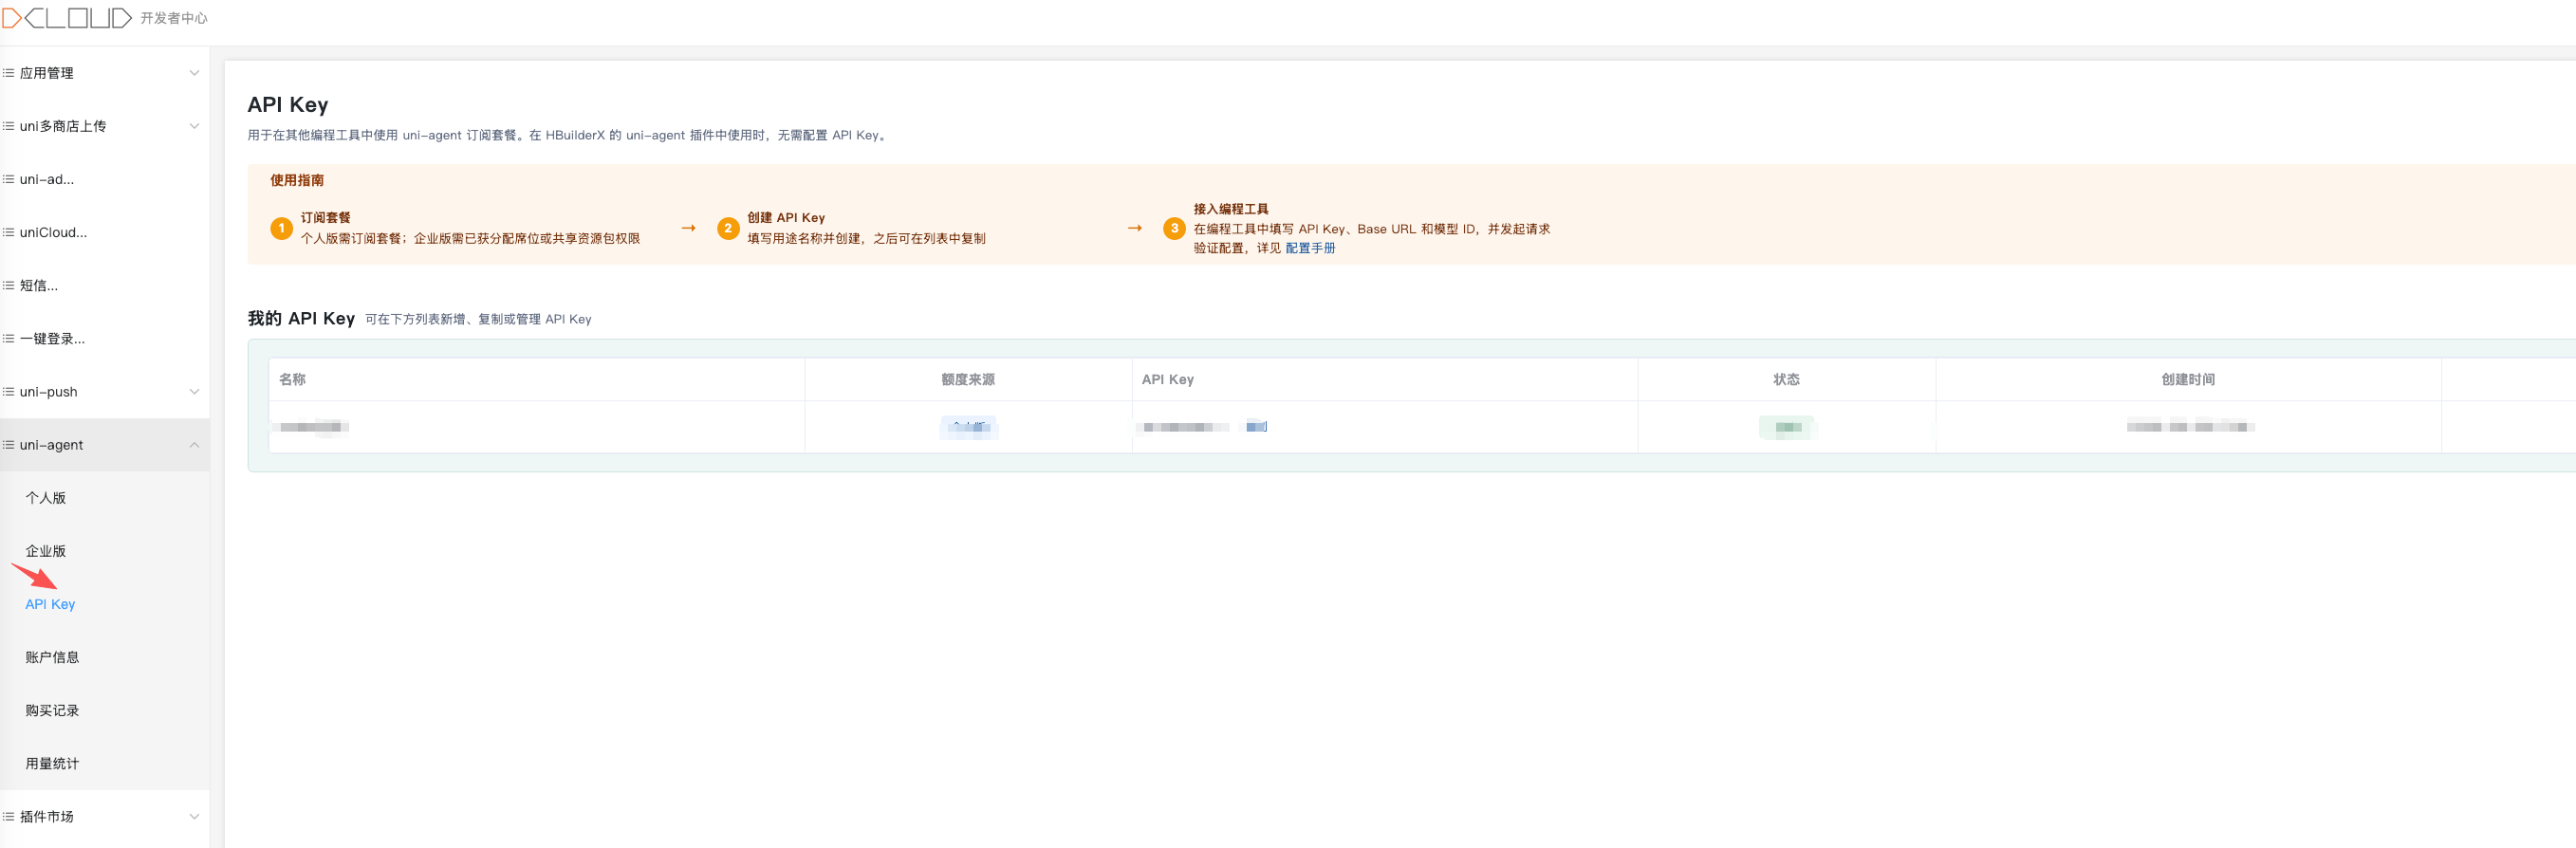Click the 创建时间 column header
Viewport: 2576px width, 848px height.
point(2188,379)
